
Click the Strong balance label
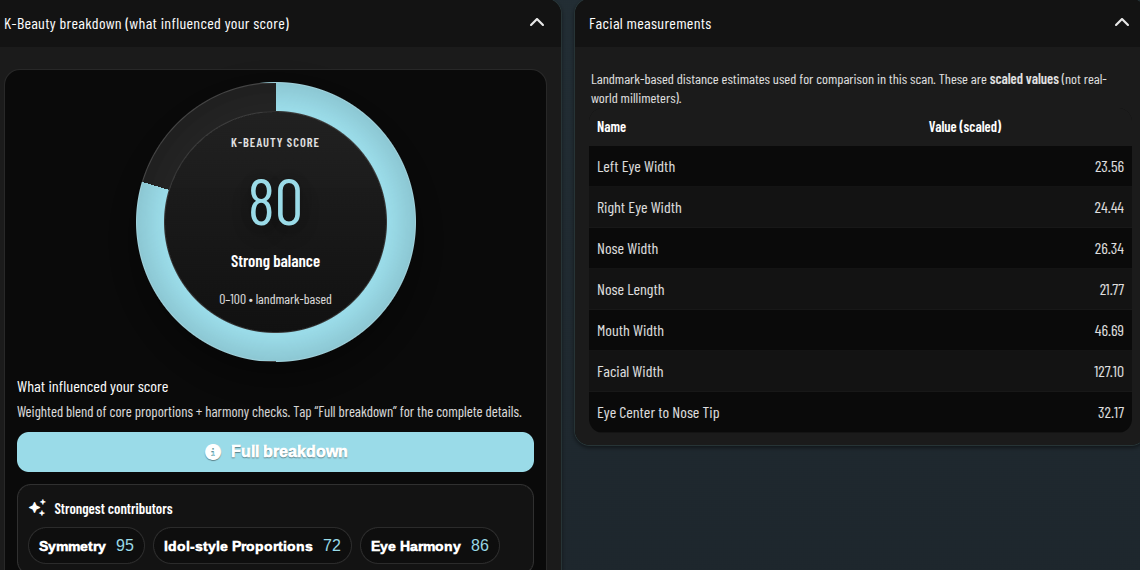tap(275, 262)
